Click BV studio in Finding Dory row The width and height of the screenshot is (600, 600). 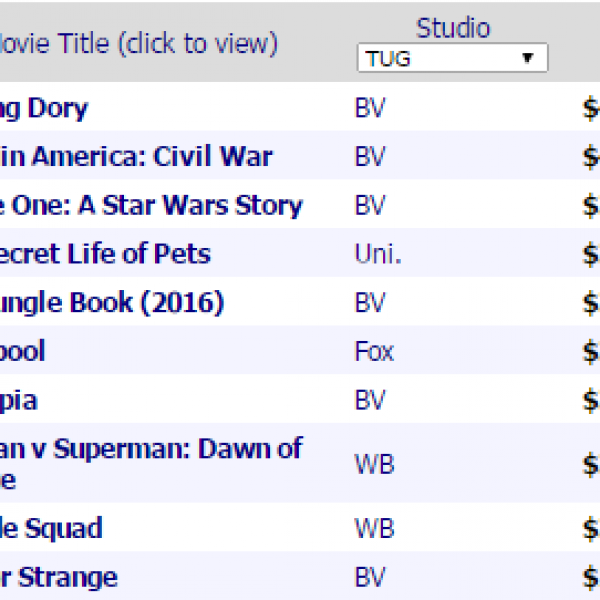pos(370,108)
